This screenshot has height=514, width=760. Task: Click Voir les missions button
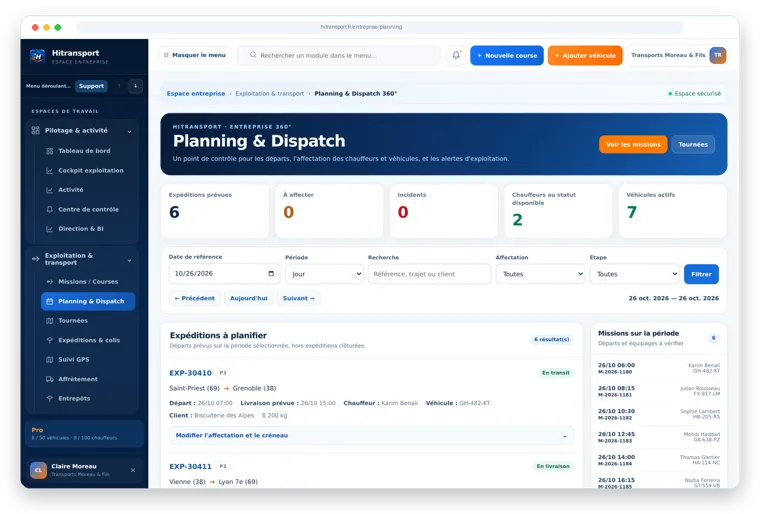(x=633, y=145)
